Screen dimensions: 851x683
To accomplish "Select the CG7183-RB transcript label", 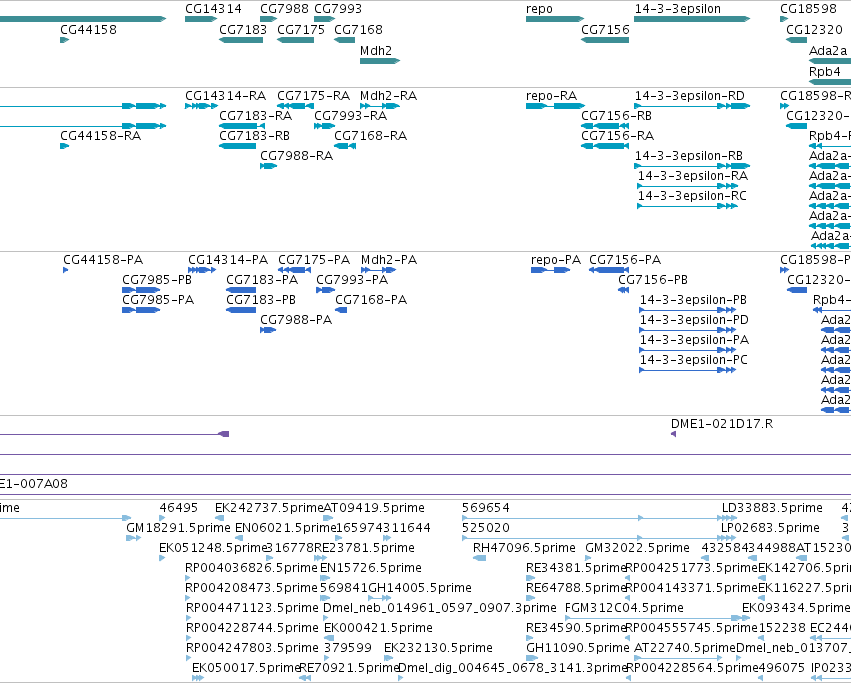I will pos(255,136).
